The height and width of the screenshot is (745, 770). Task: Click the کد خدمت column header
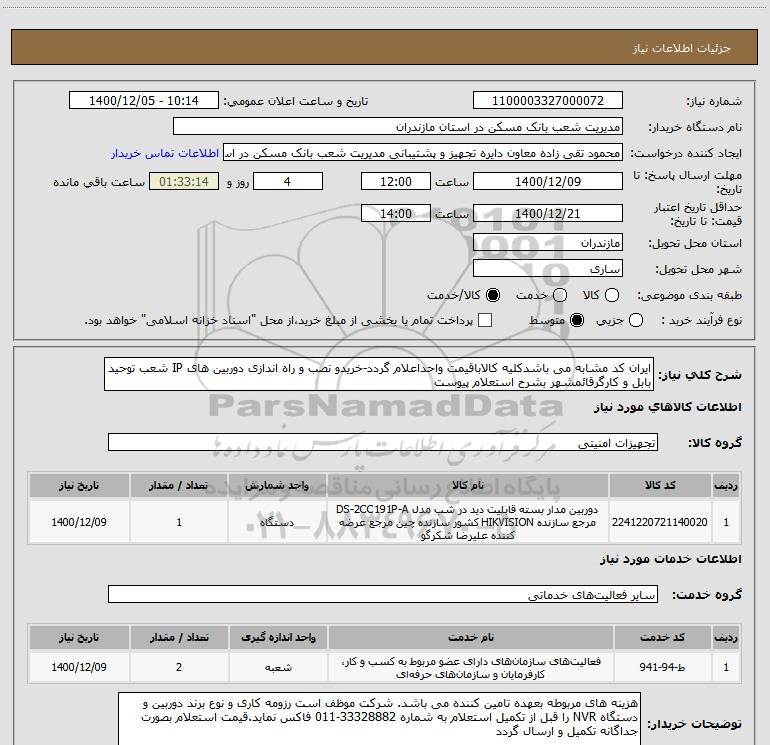[662, 637]
